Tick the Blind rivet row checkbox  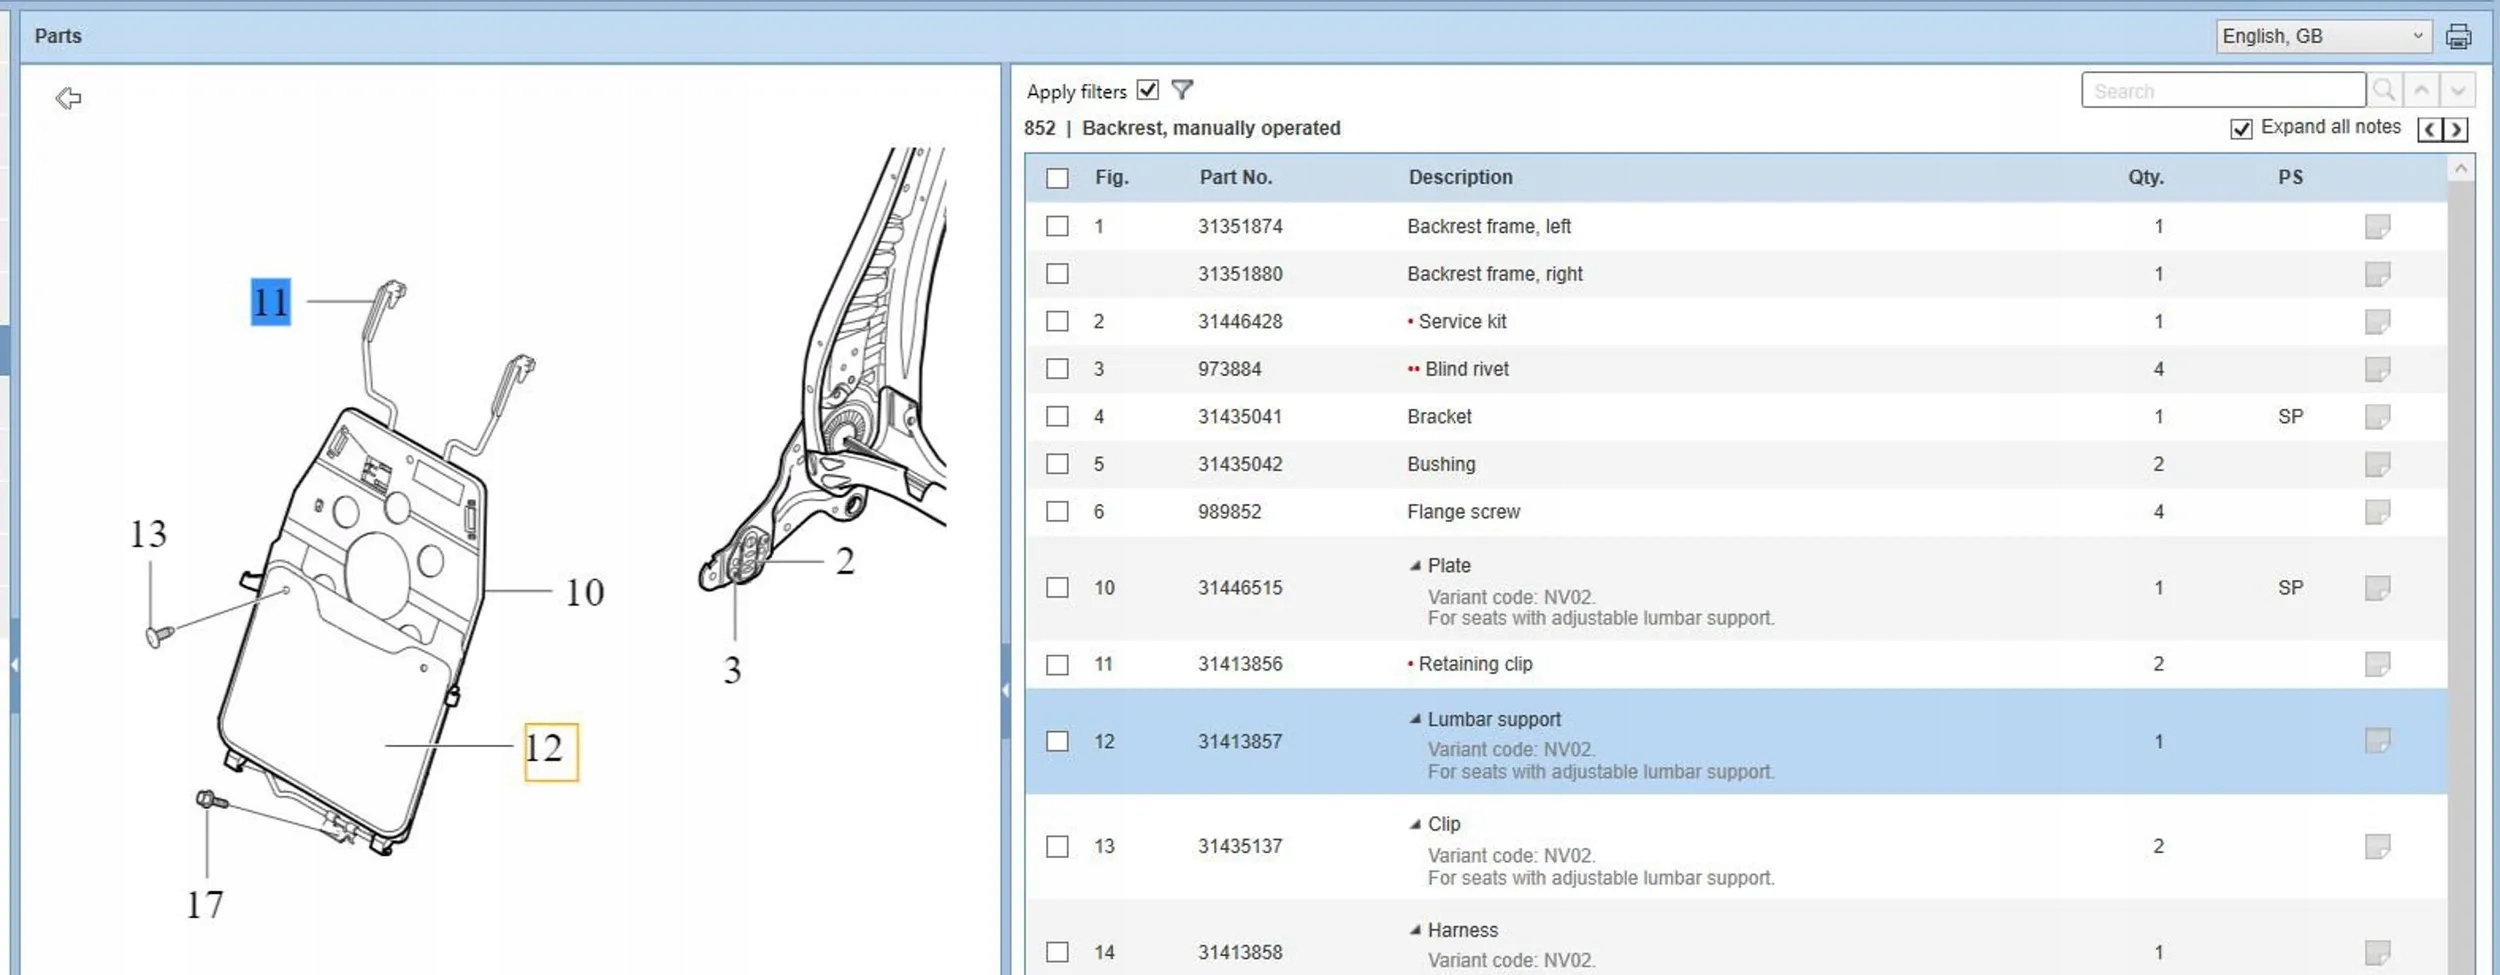tap(1057, 369)
